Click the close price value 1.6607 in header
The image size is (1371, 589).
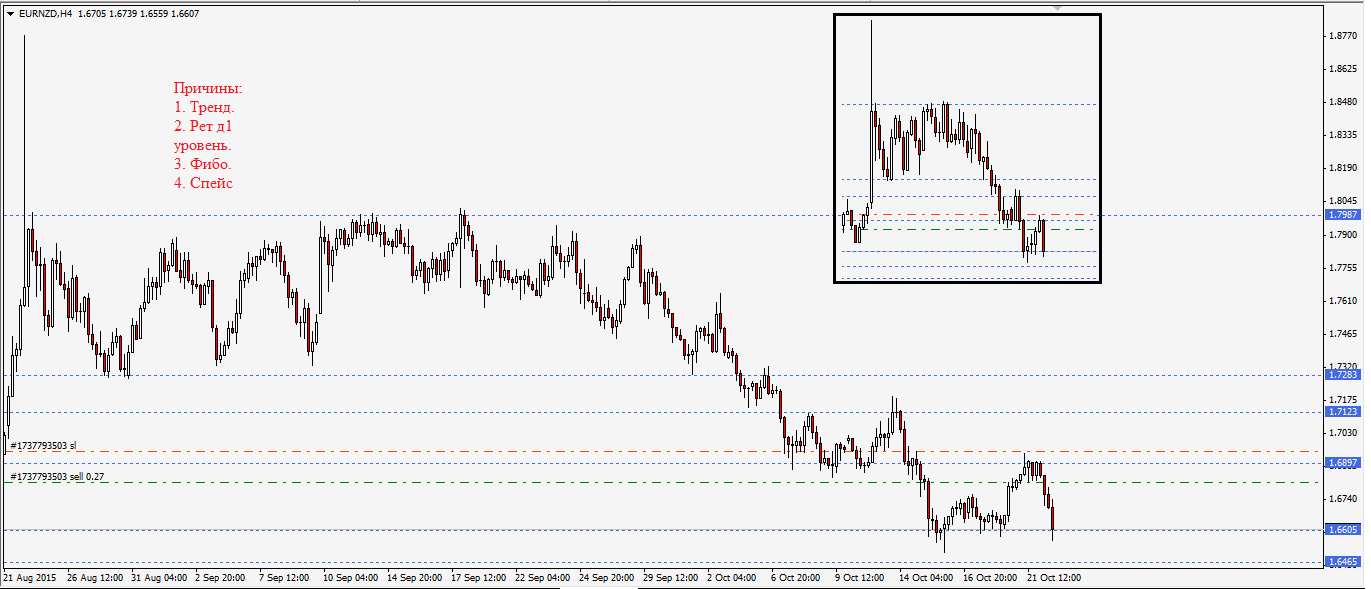tap(184, 14)
